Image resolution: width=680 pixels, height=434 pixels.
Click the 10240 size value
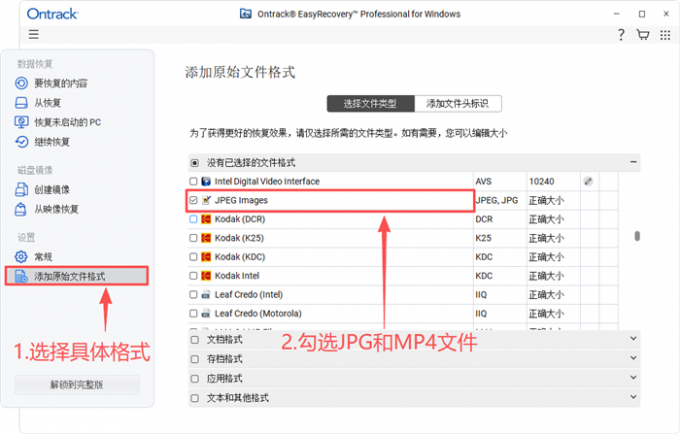pos(541,181)
